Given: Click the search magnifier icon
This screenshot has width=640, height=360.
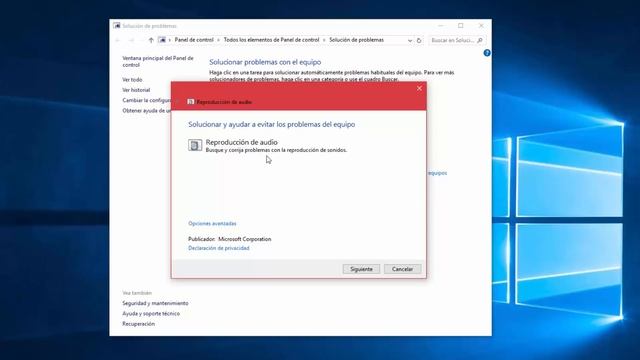Looking at the screenshot, I should tap(480, 40).
